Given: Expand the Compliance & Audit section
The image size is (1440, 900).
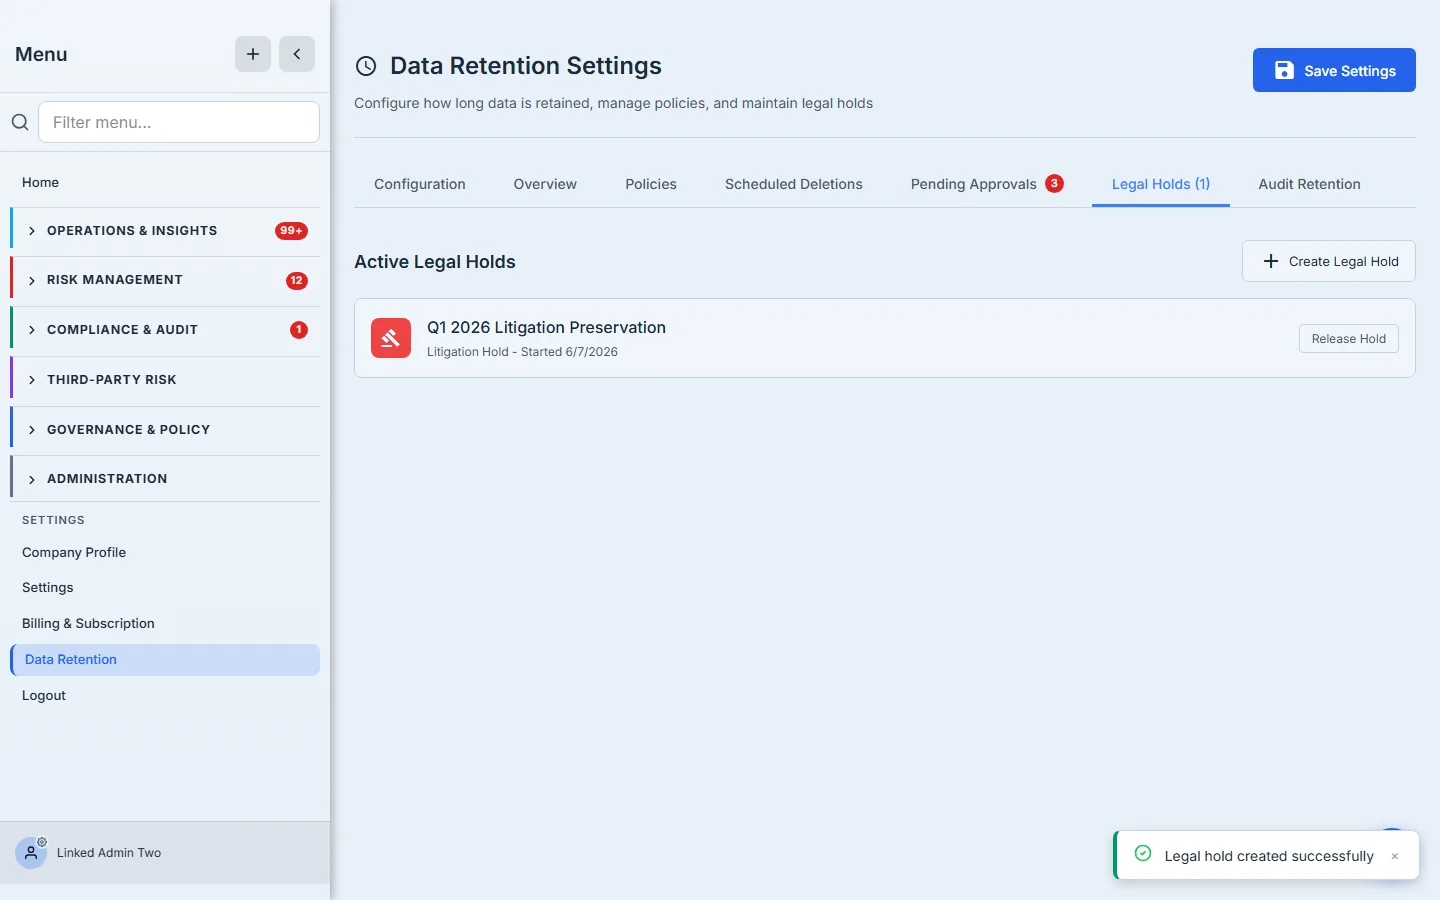Looking at the screenshot, I should (165, 330).
